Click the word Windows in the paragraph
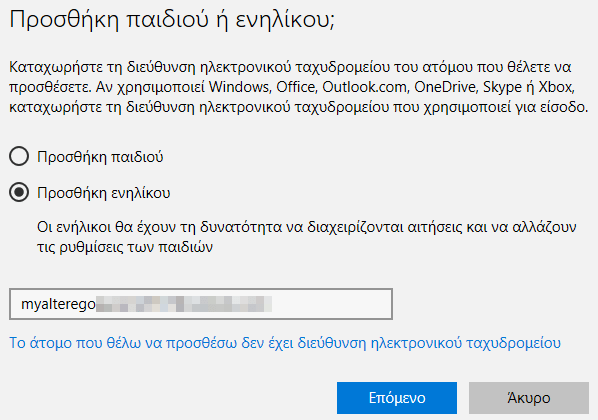 coord(239,87)
